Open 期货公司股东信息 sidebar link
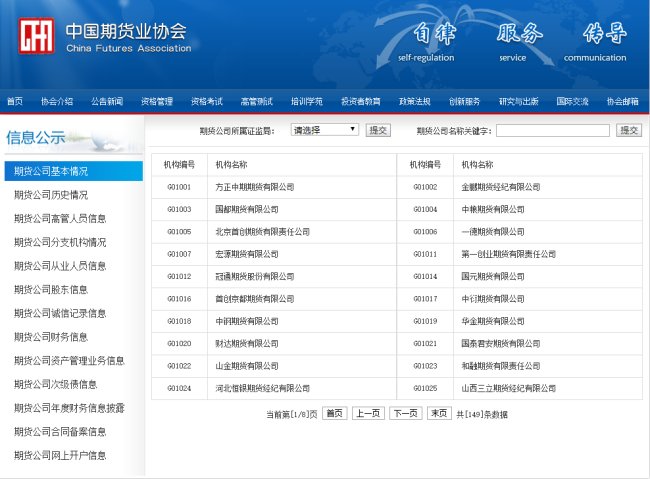Image resolution: width=650 pixels, height=479 pixels. point(51,289)
